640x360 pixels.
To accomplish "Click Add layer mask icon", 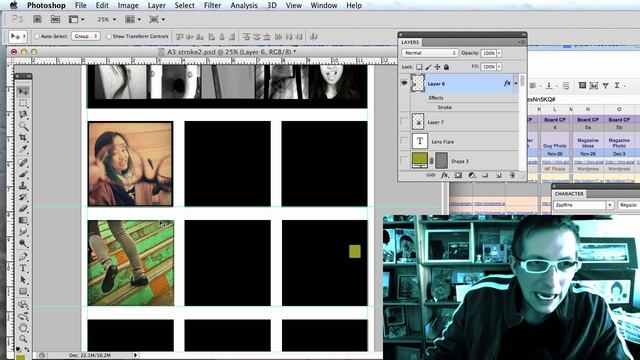I will click(x=458, y=175).
